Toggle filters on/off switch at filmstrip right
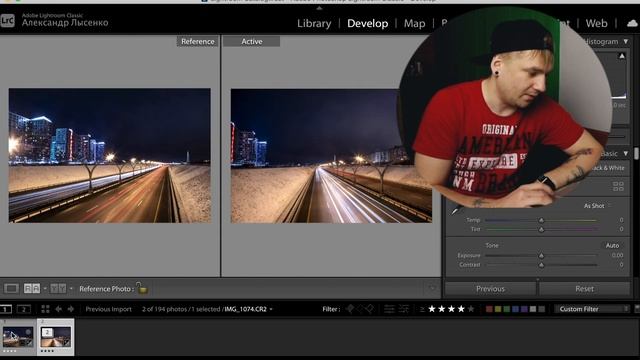 click(x=637, y=309)
